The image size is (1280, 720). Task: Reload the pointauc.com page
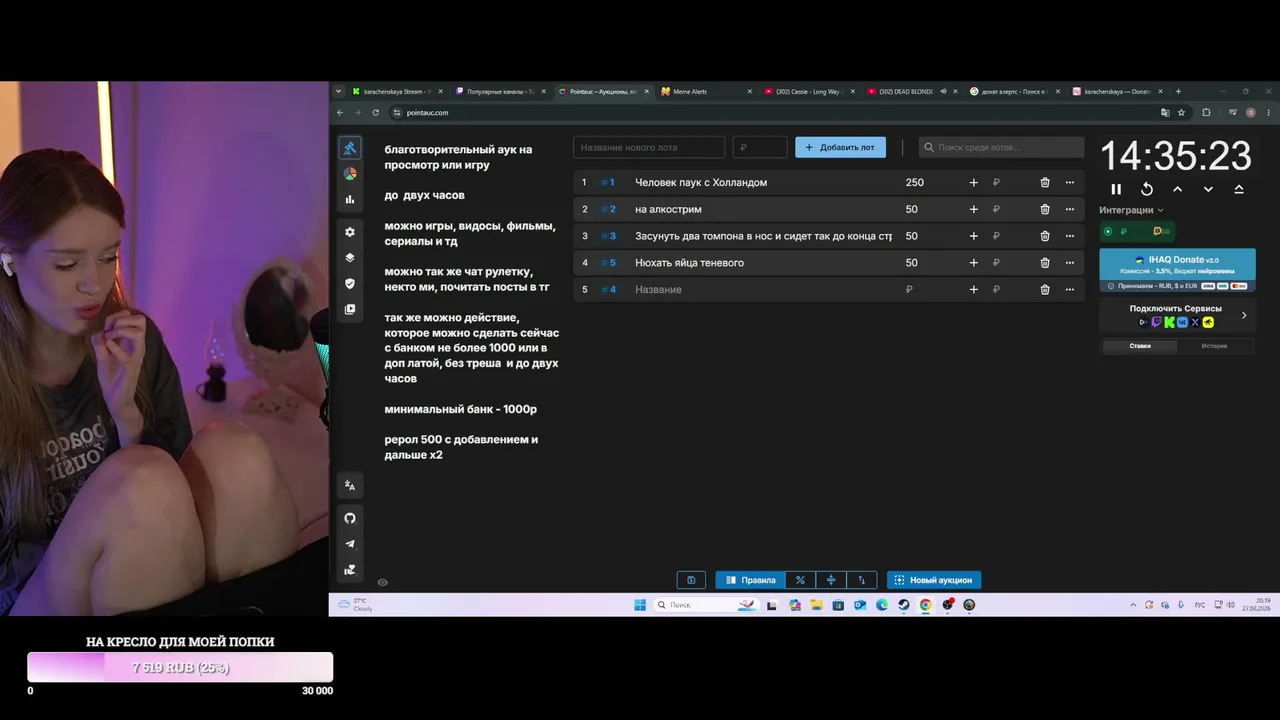[376, 112]
